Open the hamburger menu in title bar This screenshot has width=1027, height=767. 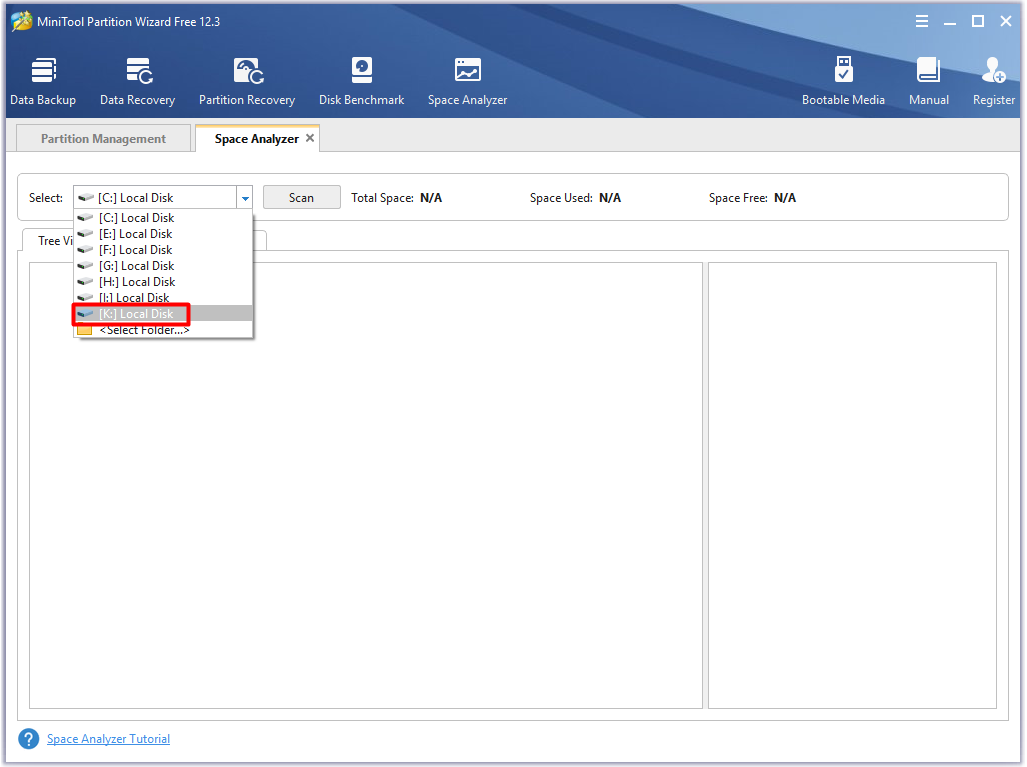tap(922, 22)
